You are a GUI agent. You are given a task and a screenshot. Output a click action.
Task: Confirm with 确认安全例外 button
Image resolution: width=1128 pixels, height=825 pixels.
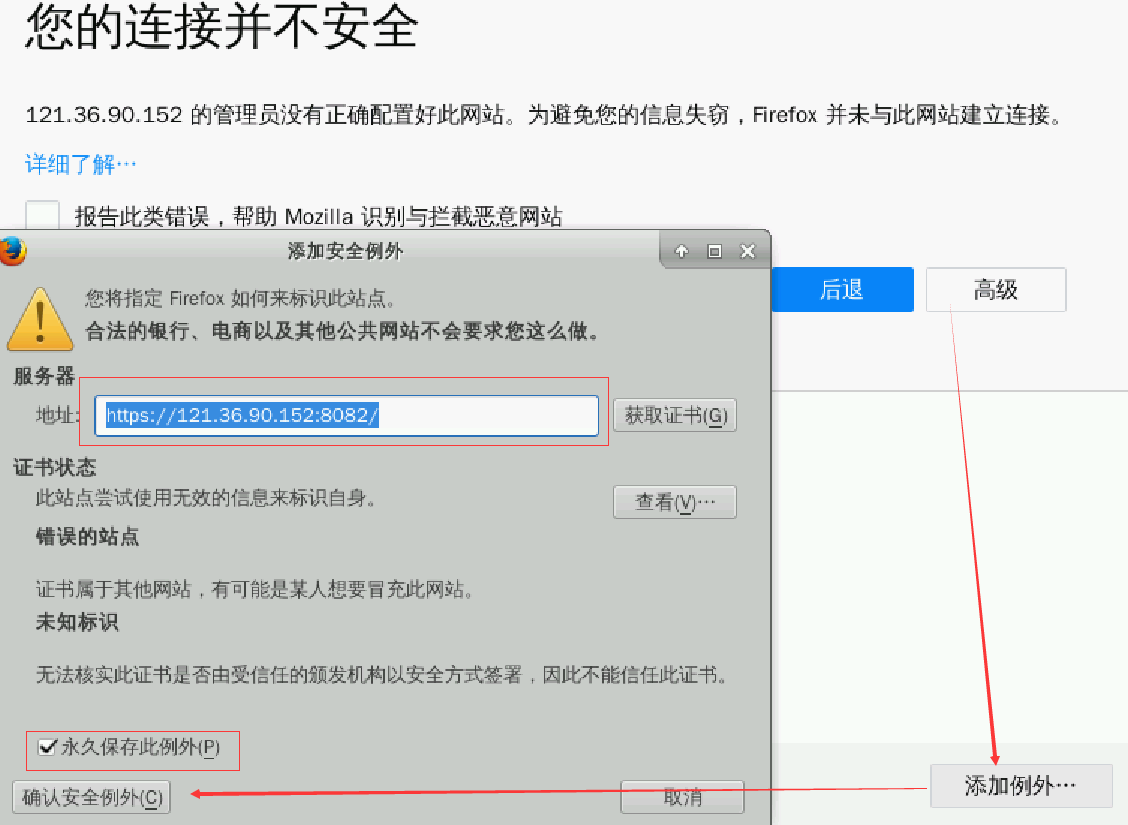click(92, 797)
